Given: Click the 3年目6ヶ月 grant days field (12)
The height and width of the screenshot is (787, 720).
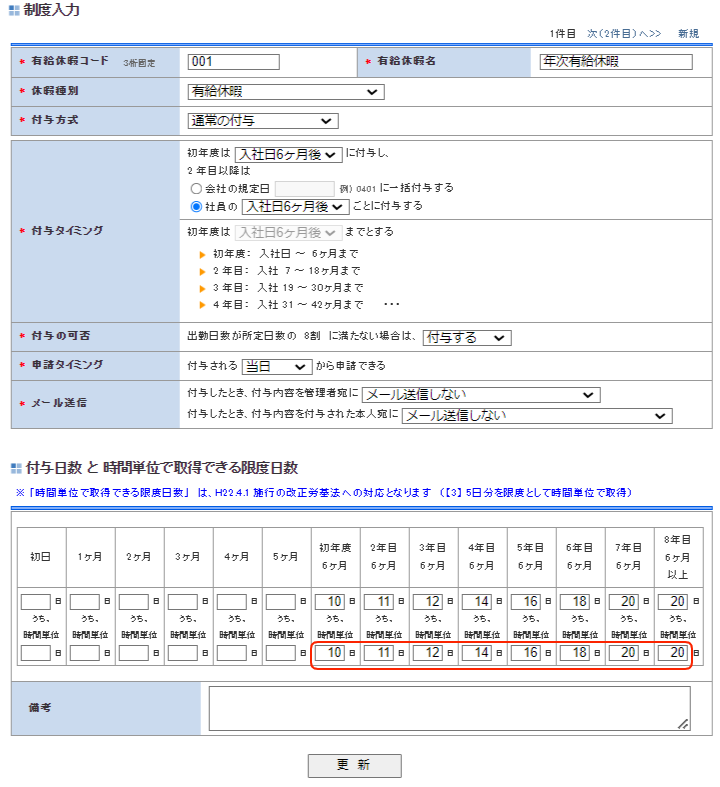Looking at the screenshot, I should pos(427,601).
